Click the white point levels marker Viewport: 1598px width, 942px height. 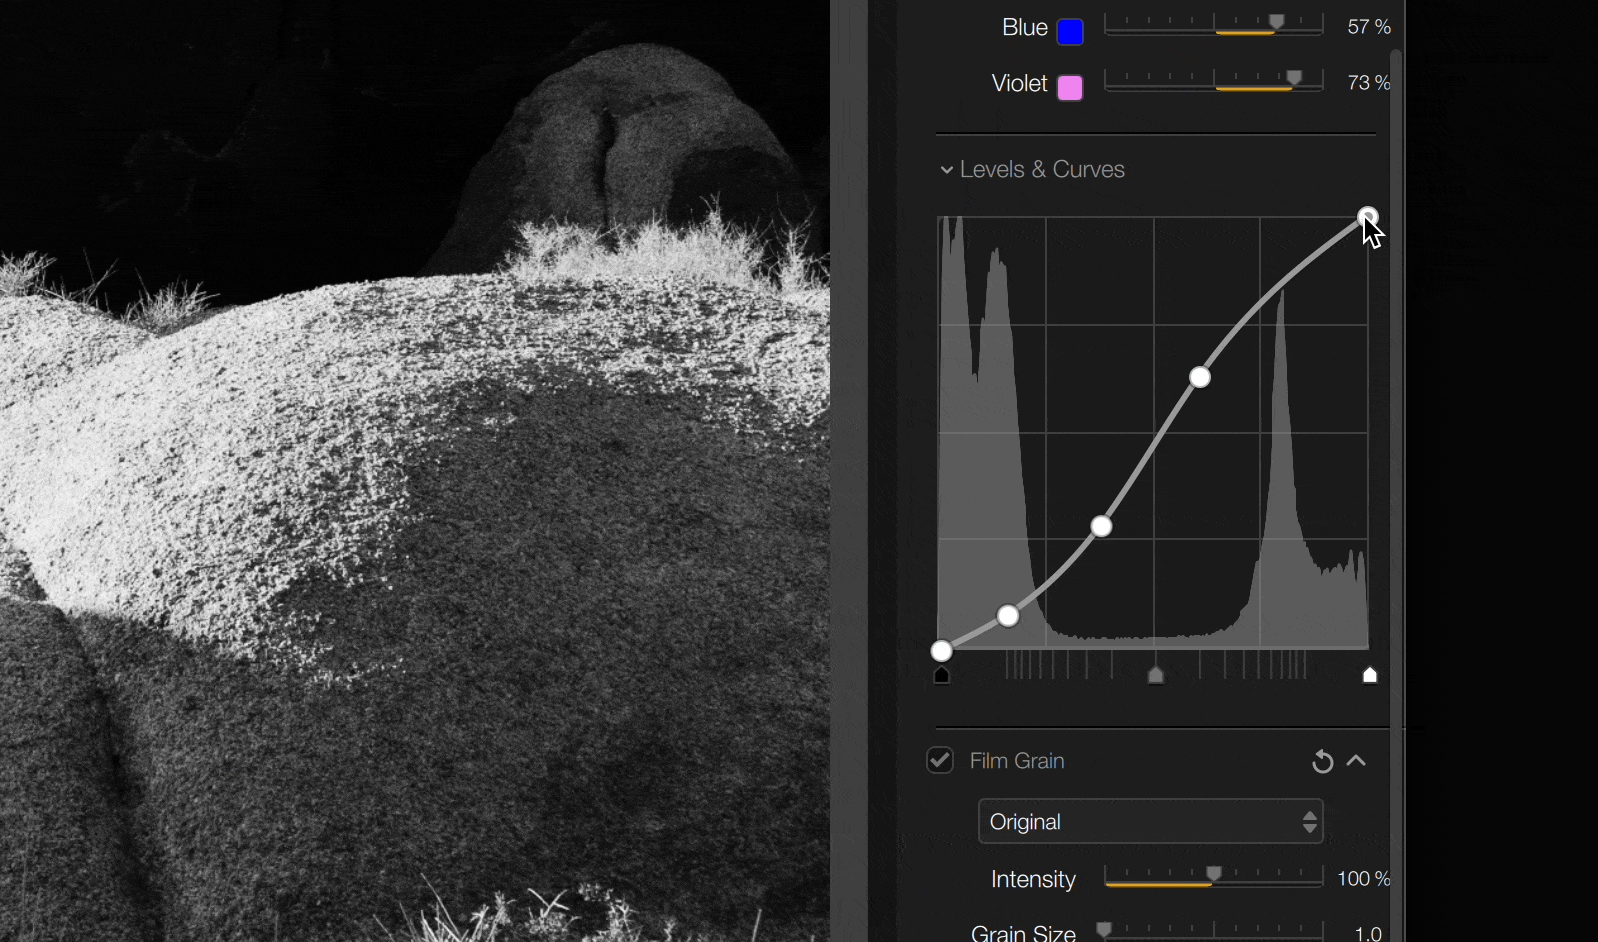pos(1370,676)
